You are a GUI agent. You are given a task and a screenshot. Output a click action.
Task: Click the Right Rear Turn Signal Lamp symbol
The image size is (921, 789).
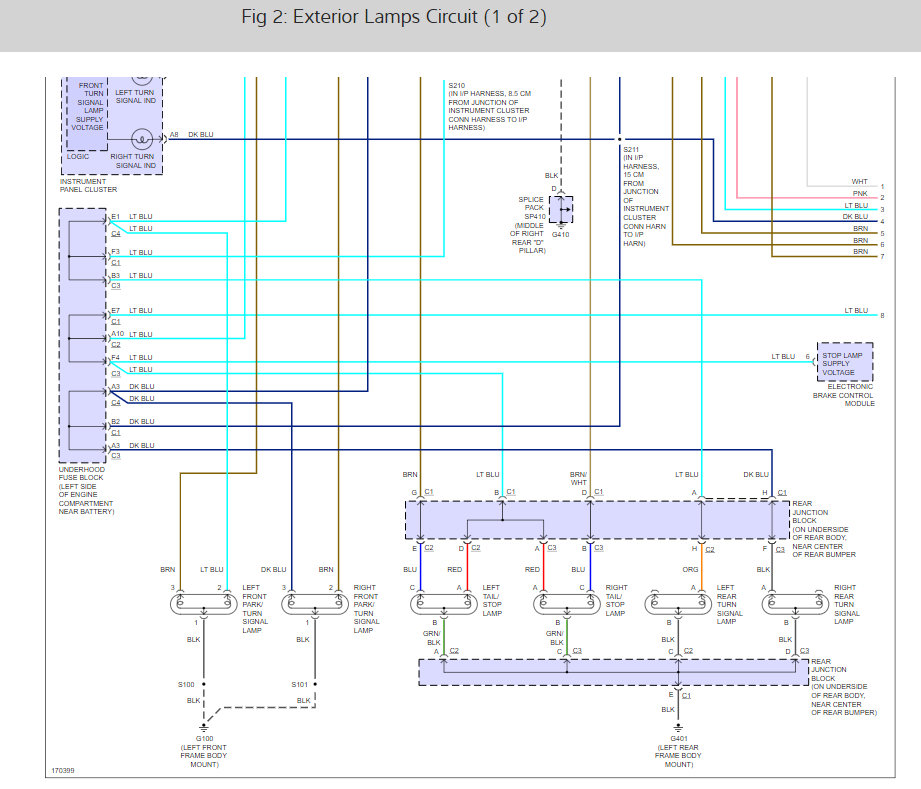(x=795, y=604)
